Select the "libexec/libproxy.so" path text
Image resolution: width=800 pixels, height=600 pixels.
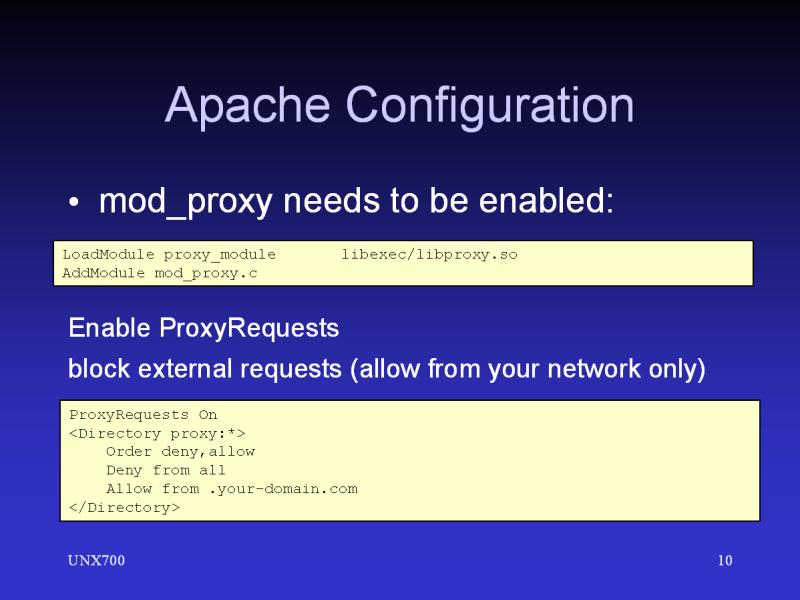429,255
